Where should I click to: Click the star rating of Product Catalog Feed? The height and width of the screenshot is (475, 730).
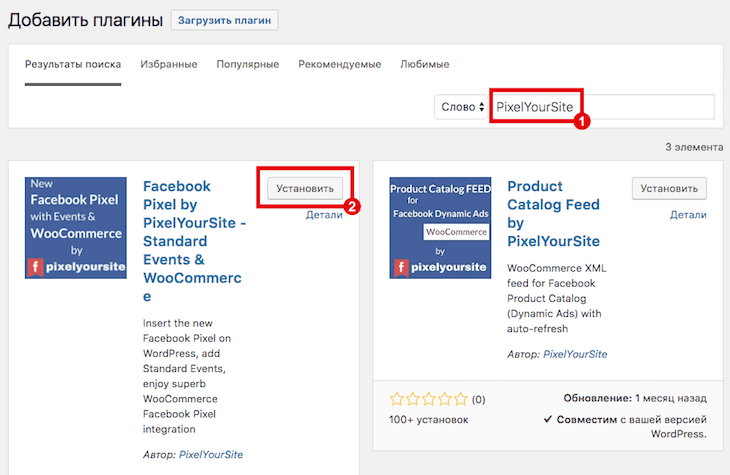(x=429, y=399)
